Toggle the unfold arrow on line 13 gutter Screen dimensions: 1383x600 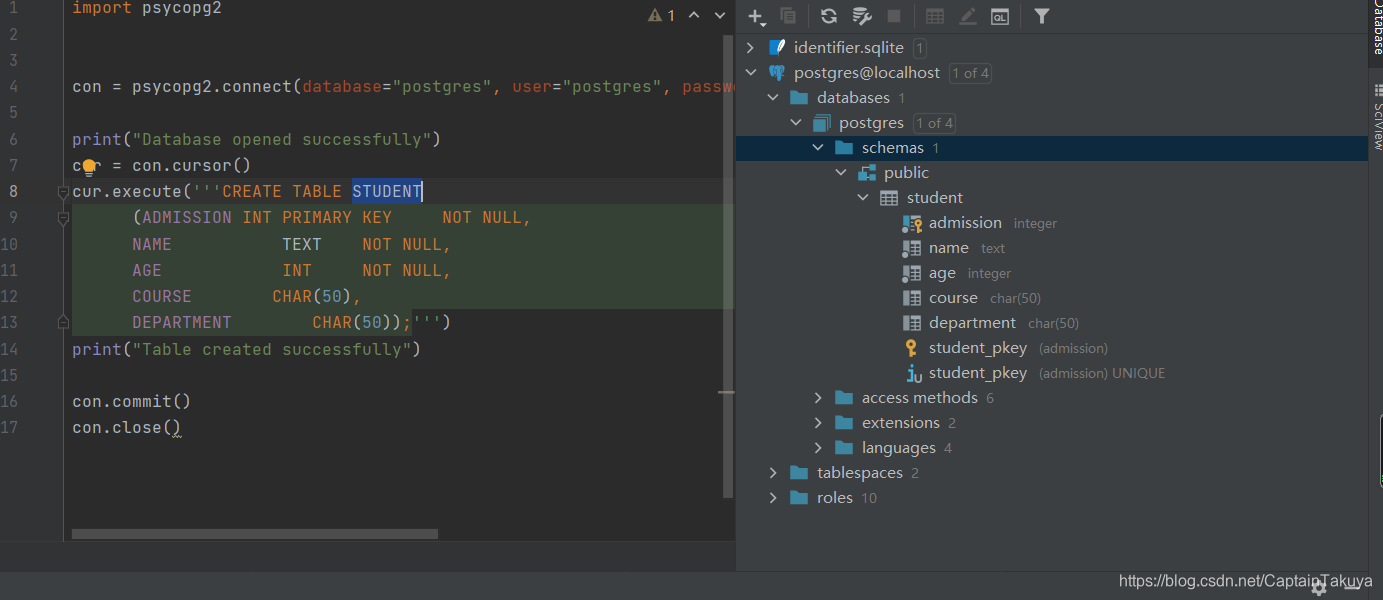63,321
